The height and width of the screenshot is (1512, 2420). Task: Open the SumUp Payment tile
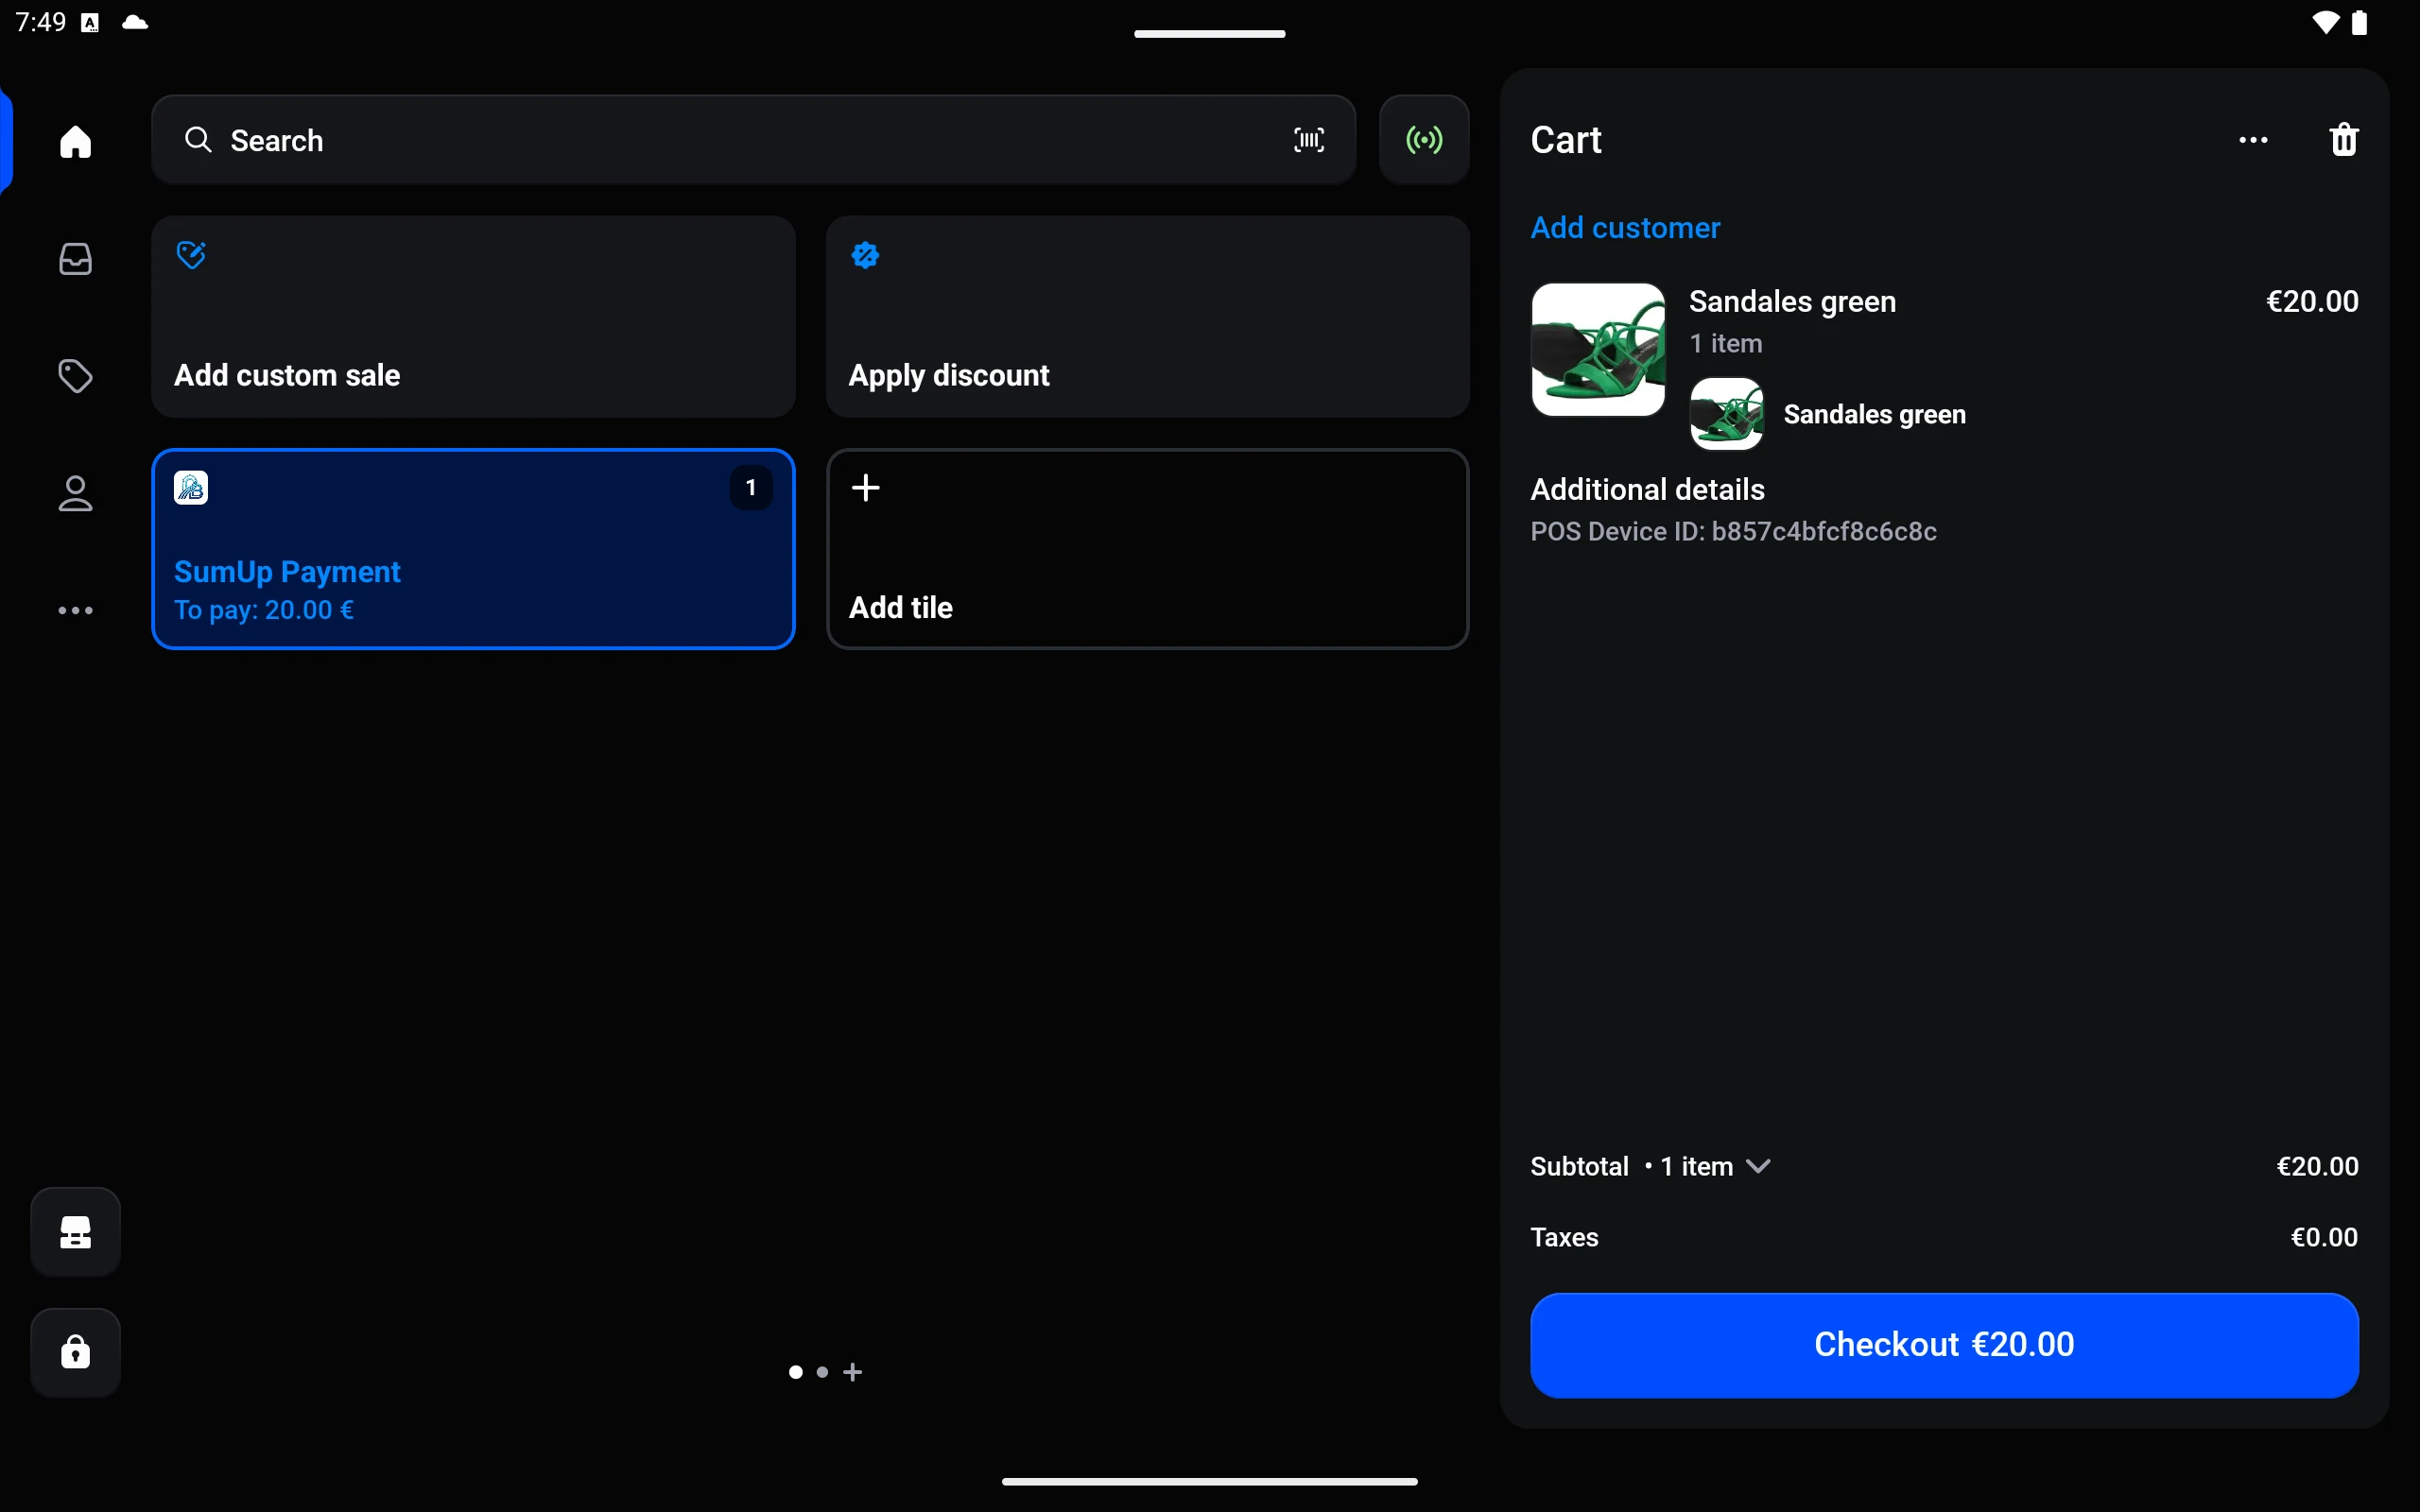pos(473,549)
